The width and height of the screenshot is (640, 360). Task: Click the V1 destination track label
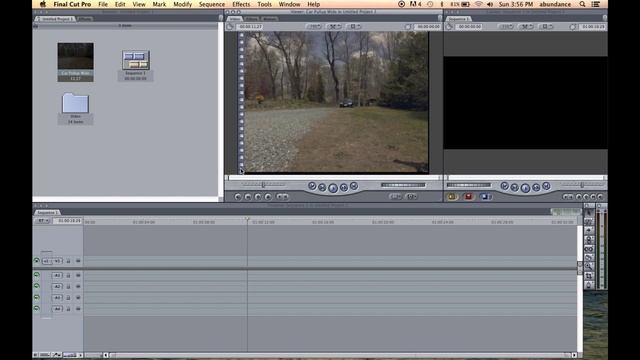pos(58,261)
